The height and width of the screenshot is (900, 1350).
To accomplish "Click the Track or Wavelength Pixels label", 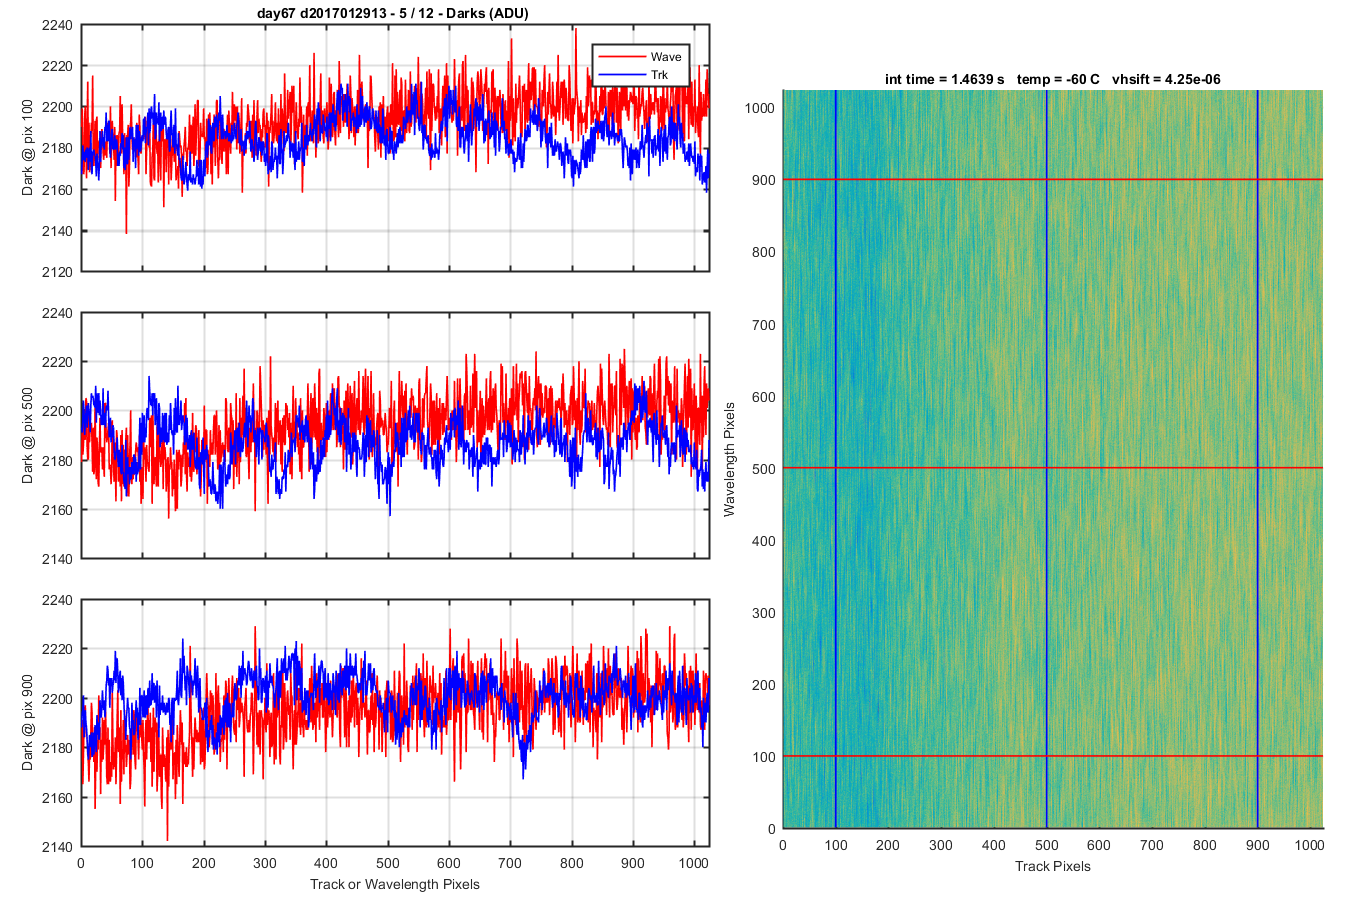I will click(395, 884).
